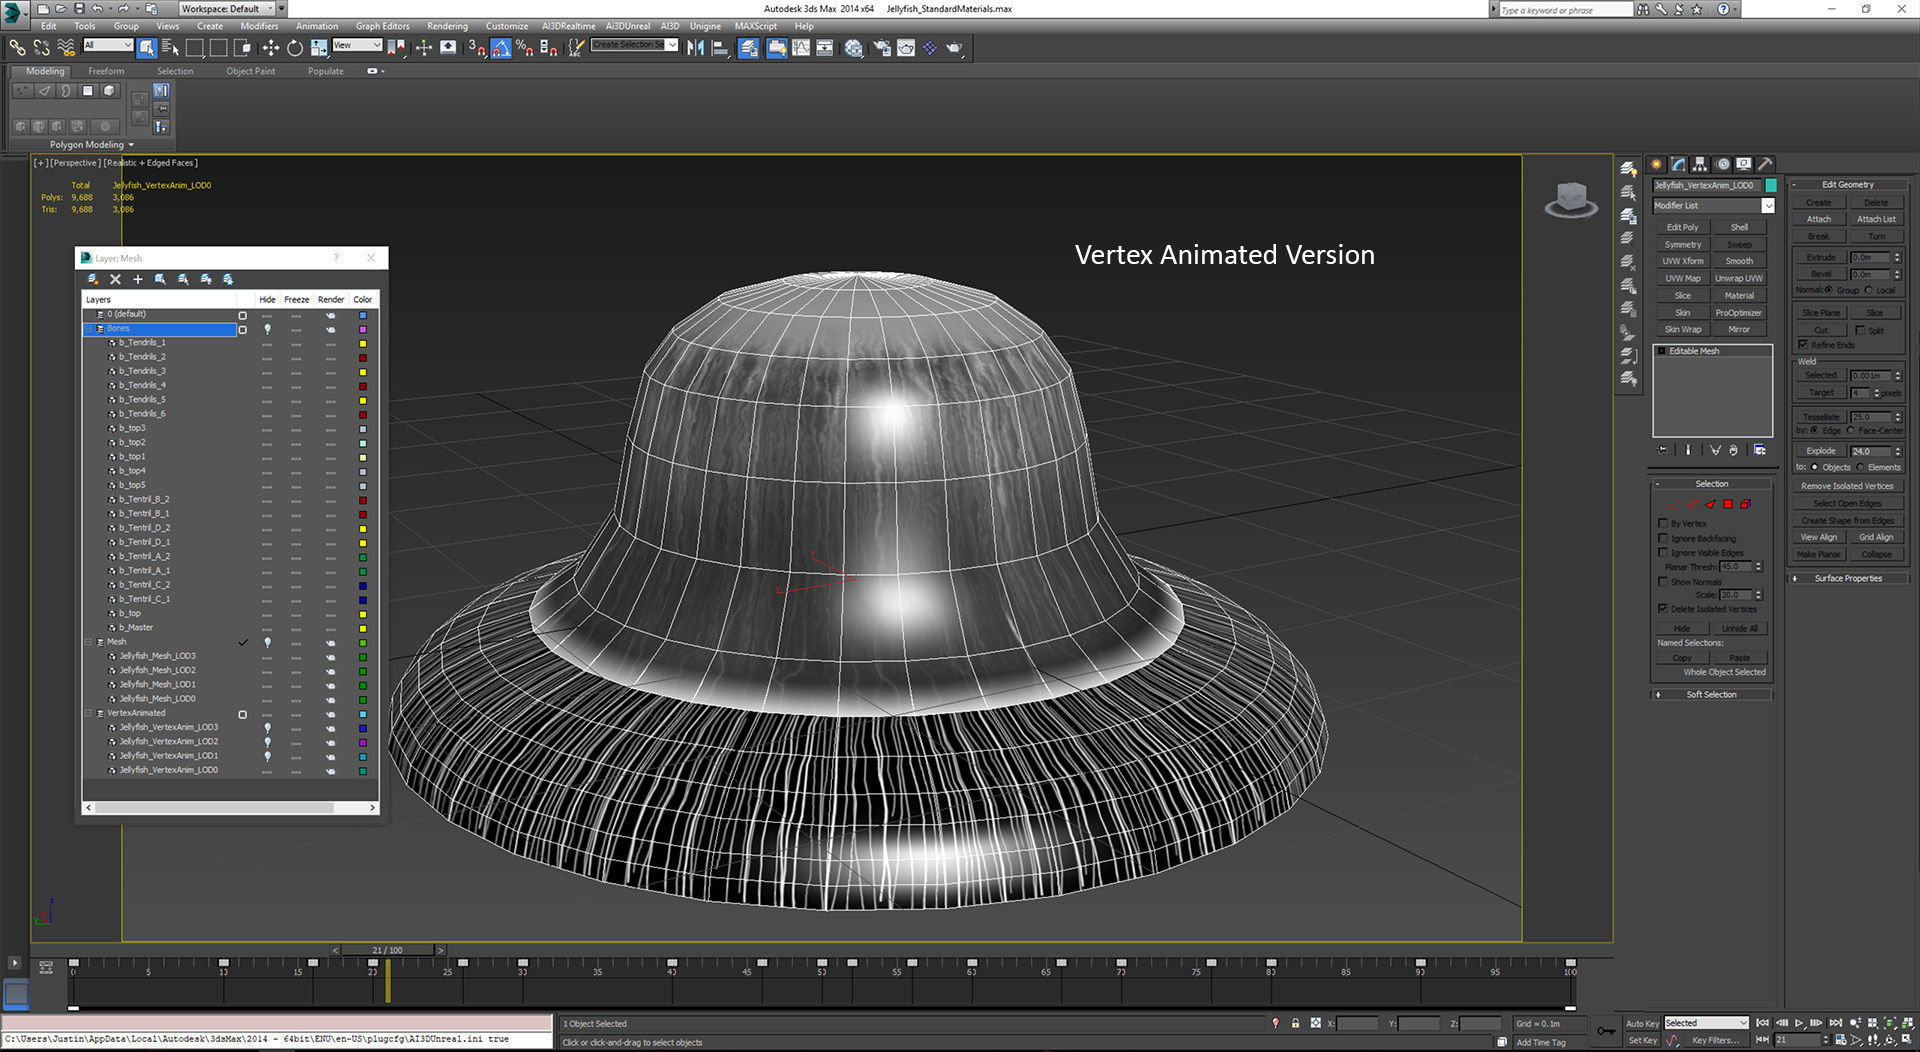Enable Ignore Backfacing checkbox
This screenshot has width=1920, height=1052.
point(1663,538)
